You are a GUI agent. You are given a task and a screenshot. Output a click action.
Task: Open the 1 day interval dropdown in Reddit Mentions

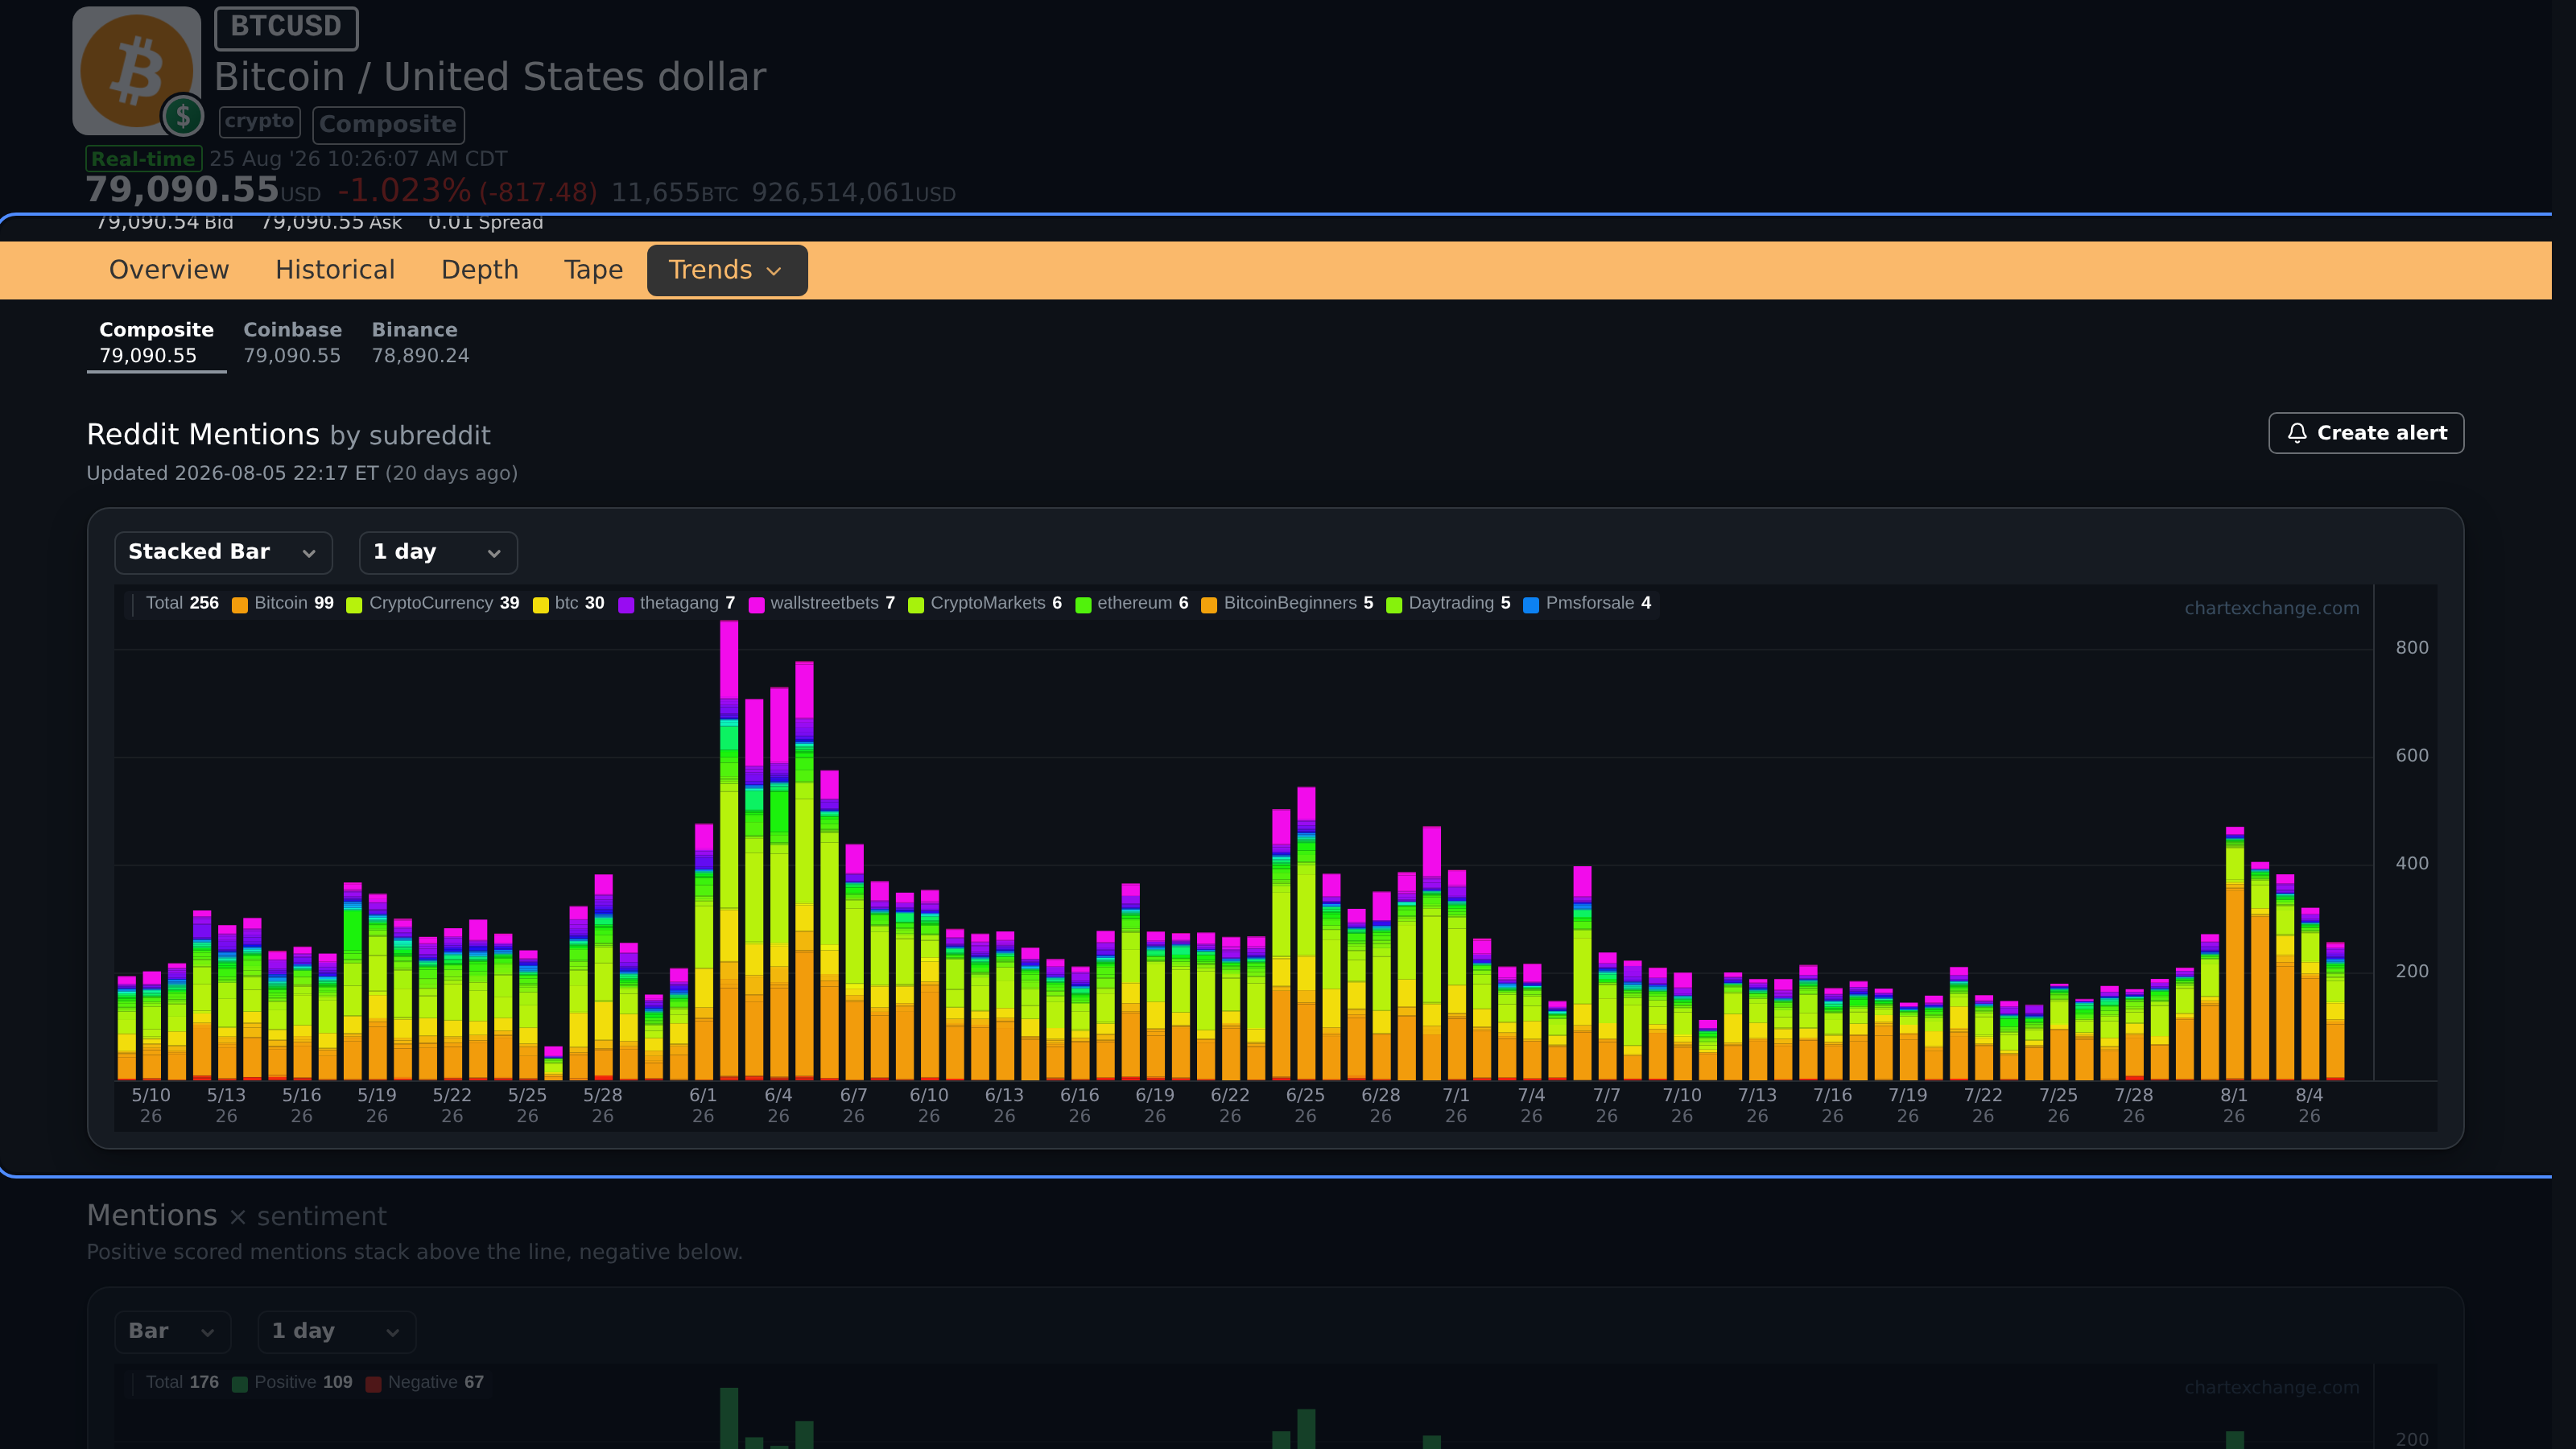[x=438, y=552]
